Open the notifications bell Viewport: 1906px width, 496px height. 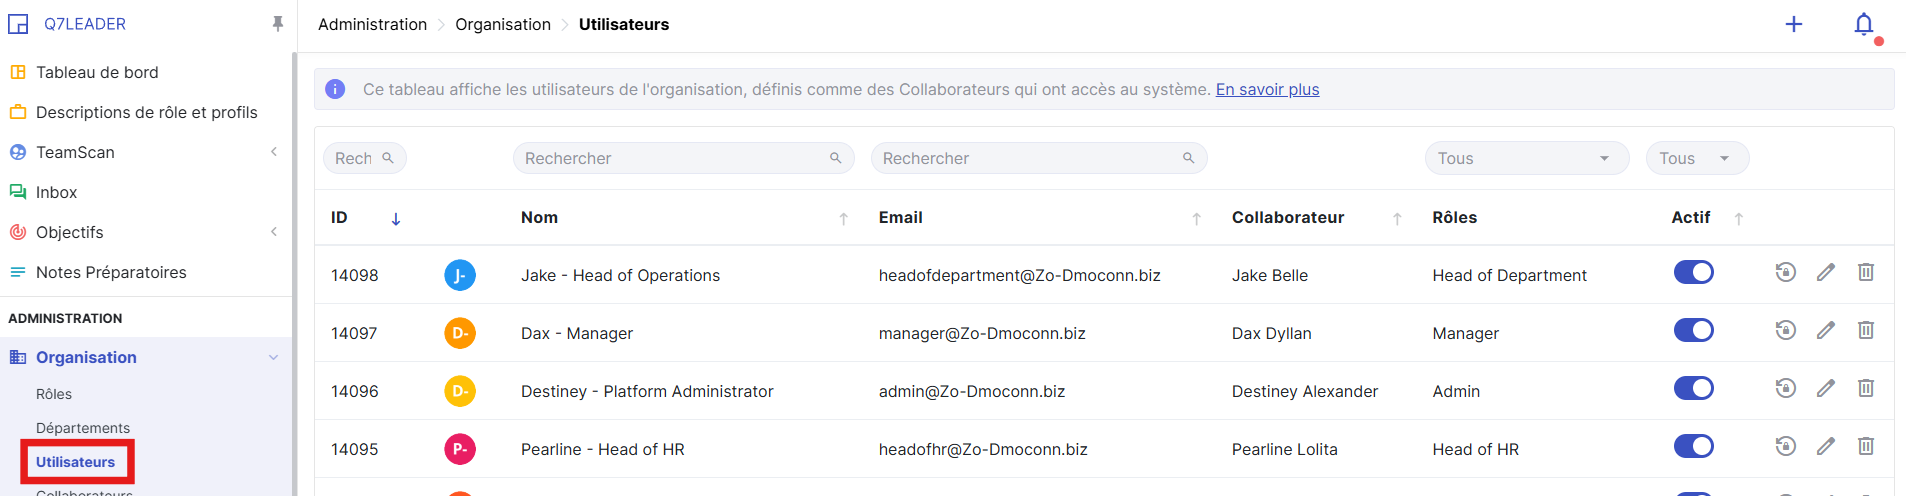coord(1863,24)
